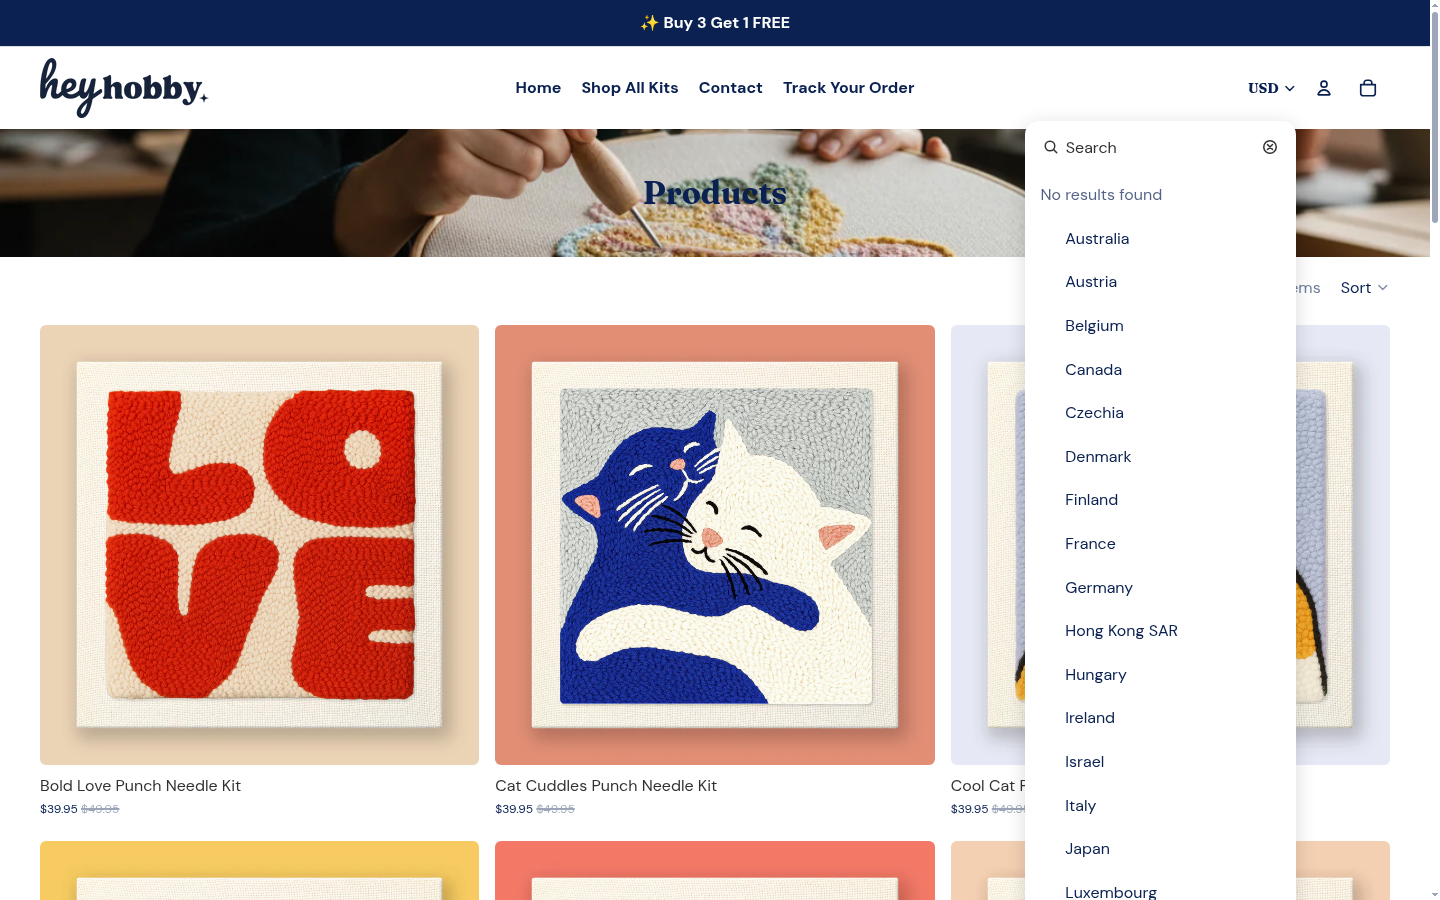Open the account profile icon
Screen dimensions: 1440x900
(x=1324, y=88)
